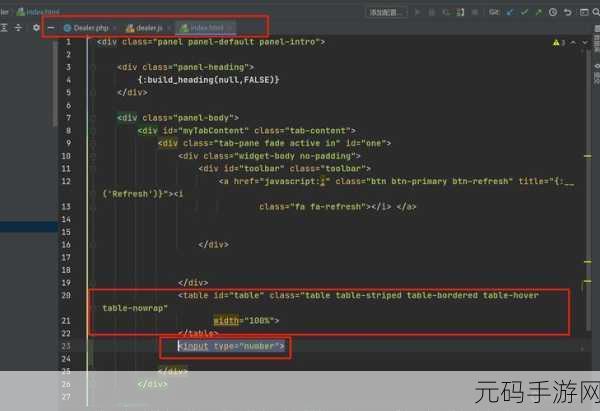The height and width of the screenshot is (411, 600).
Task: Click Git push arrow icon
Action: [x=538, y=12]
